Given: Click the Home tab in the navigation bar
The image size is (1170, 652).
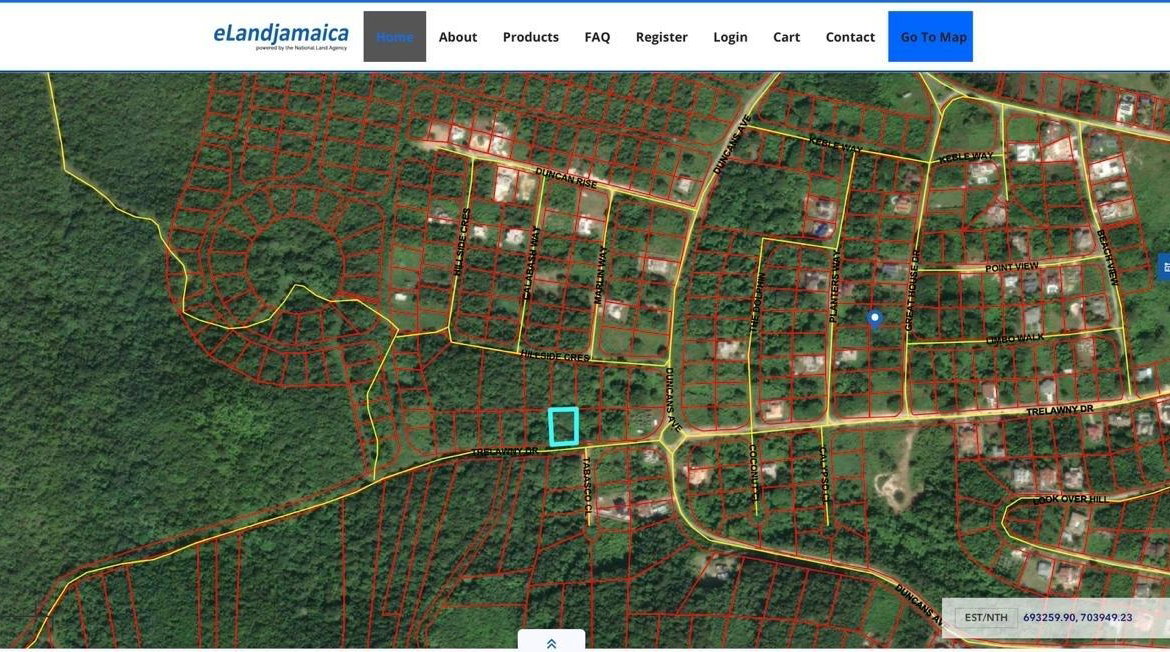Looking at the screenshot, I should (x=394, y=36).
